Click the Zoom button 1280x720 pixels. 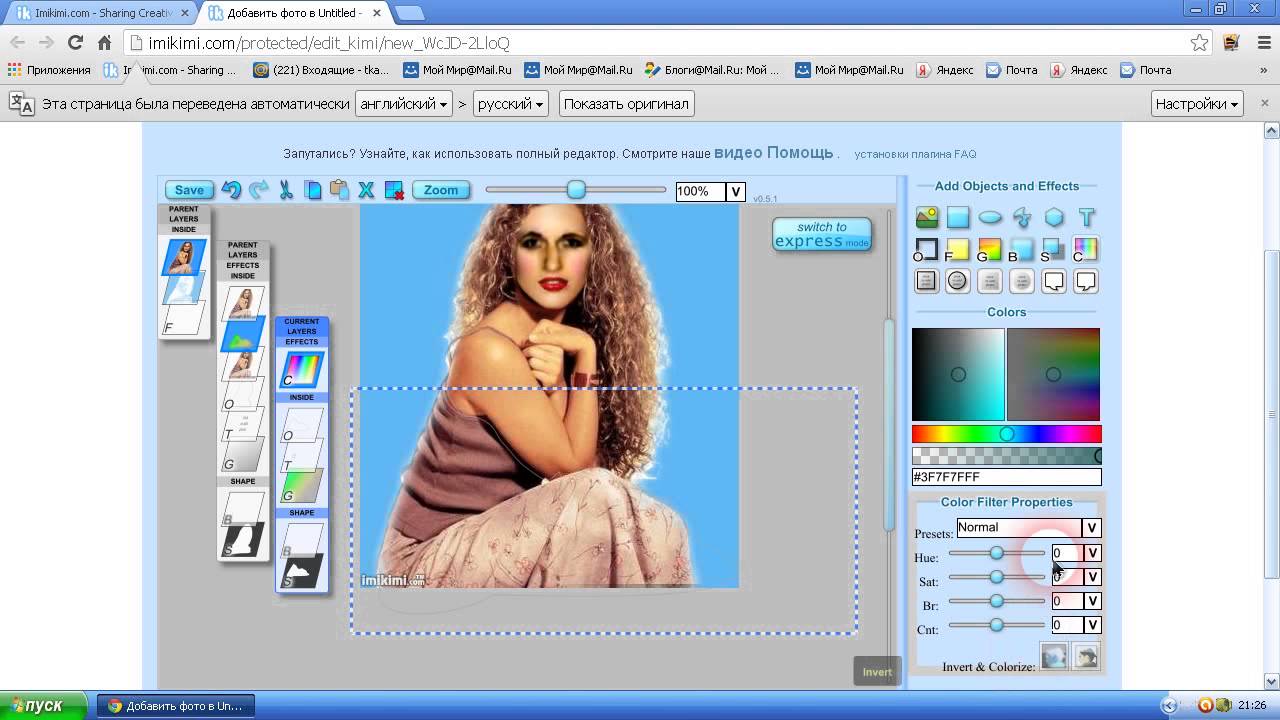(441, 190)
